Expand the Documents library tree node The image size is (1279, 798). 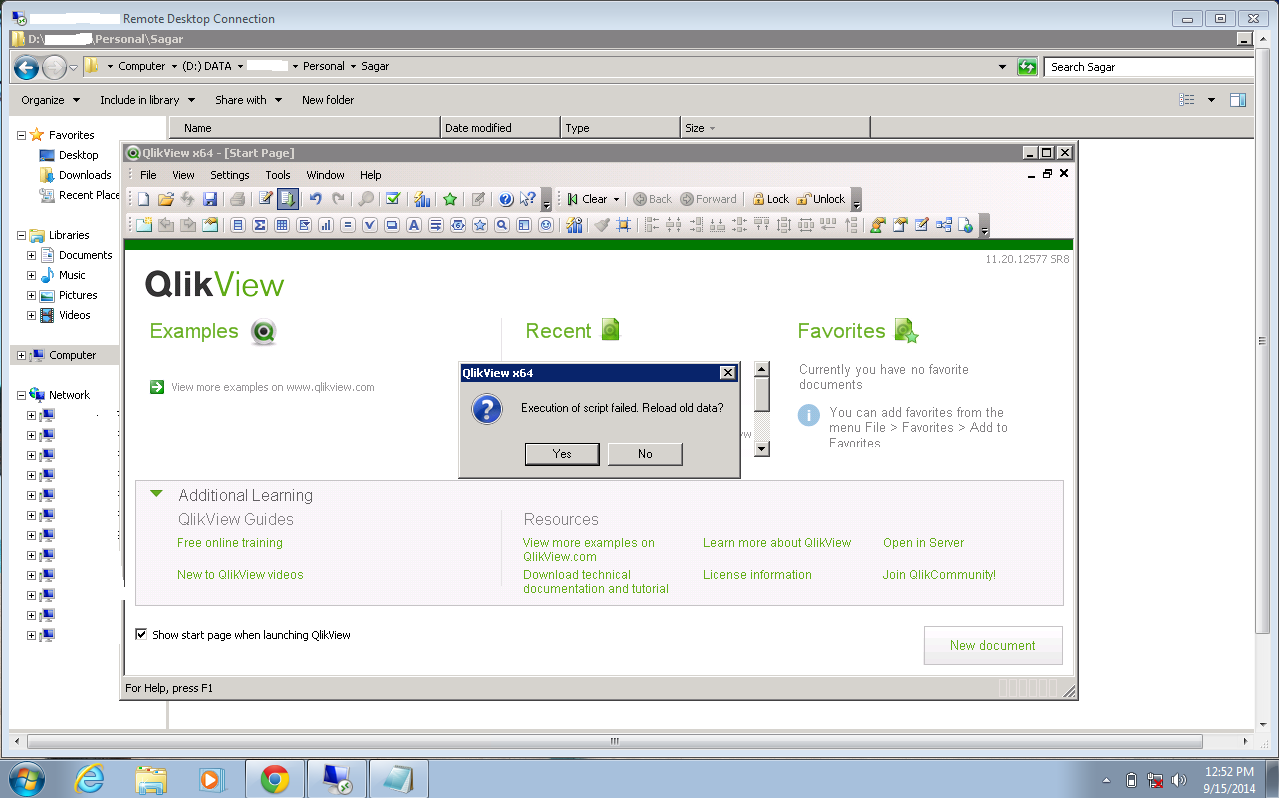pyautogui.click(x=31, y=255)
